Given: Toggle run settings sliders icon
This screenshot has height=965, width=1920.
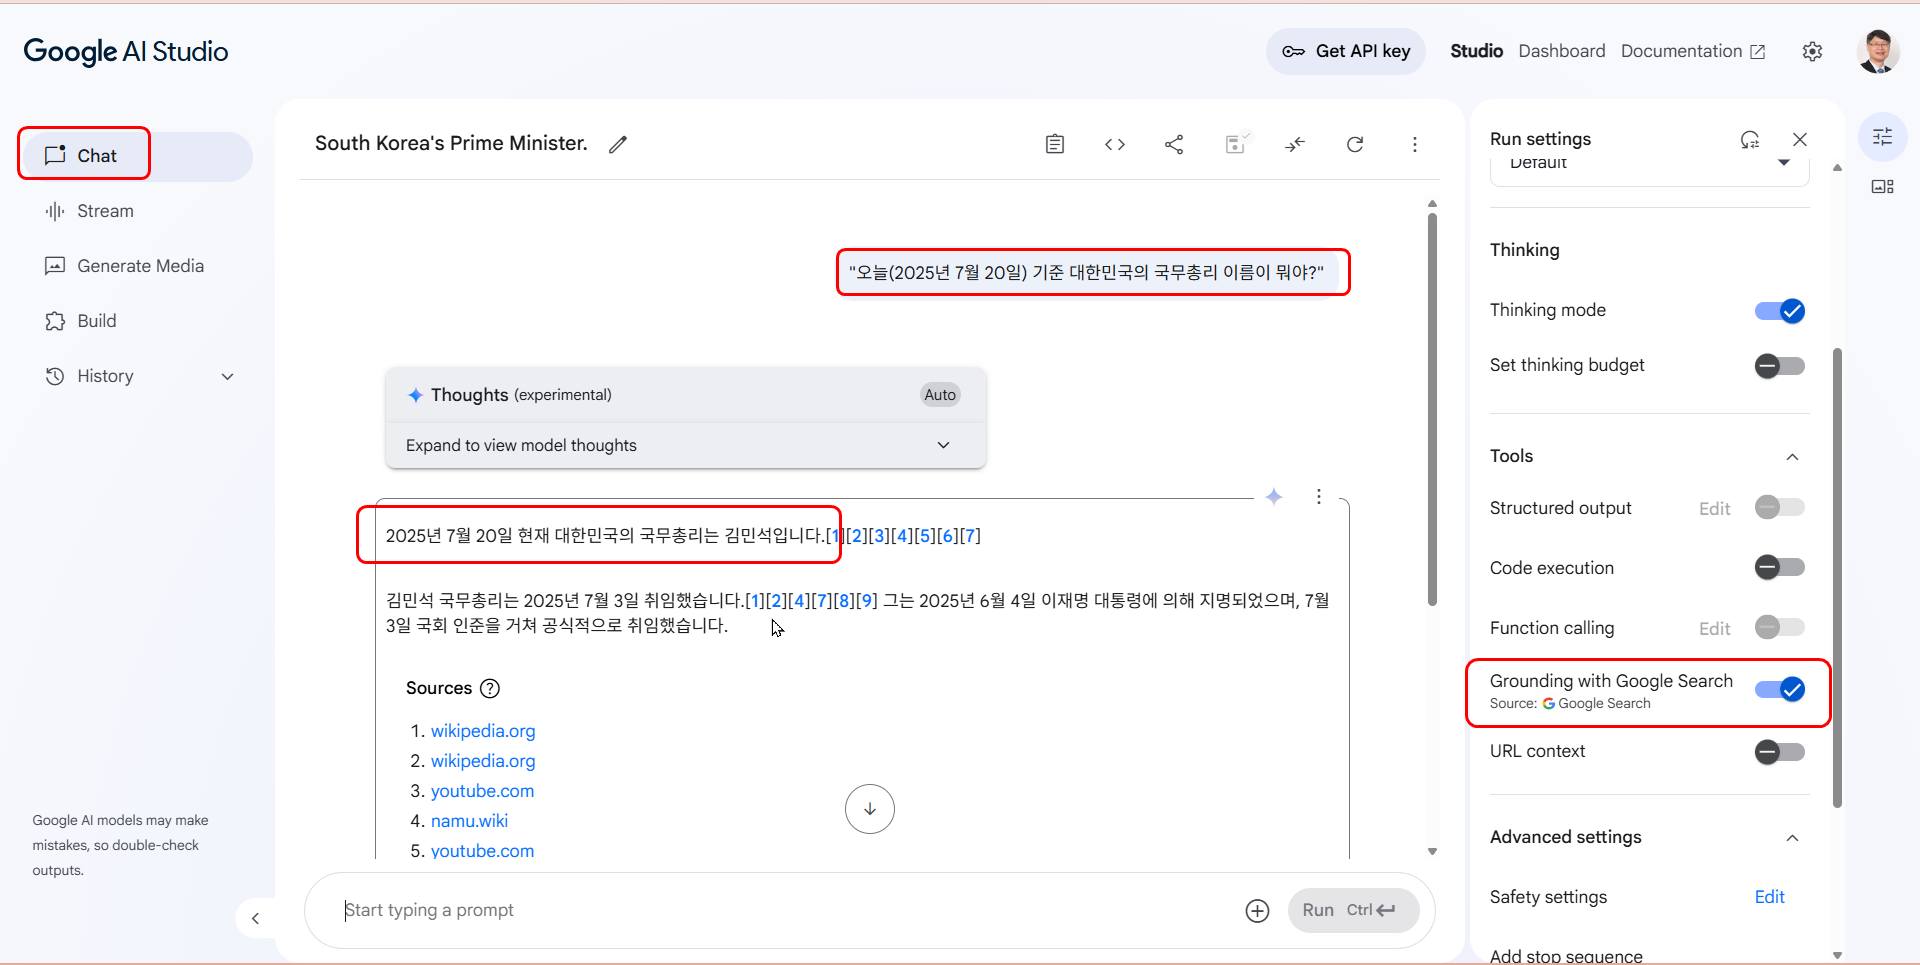Looking at the screenshot, I should point(1882,136).
